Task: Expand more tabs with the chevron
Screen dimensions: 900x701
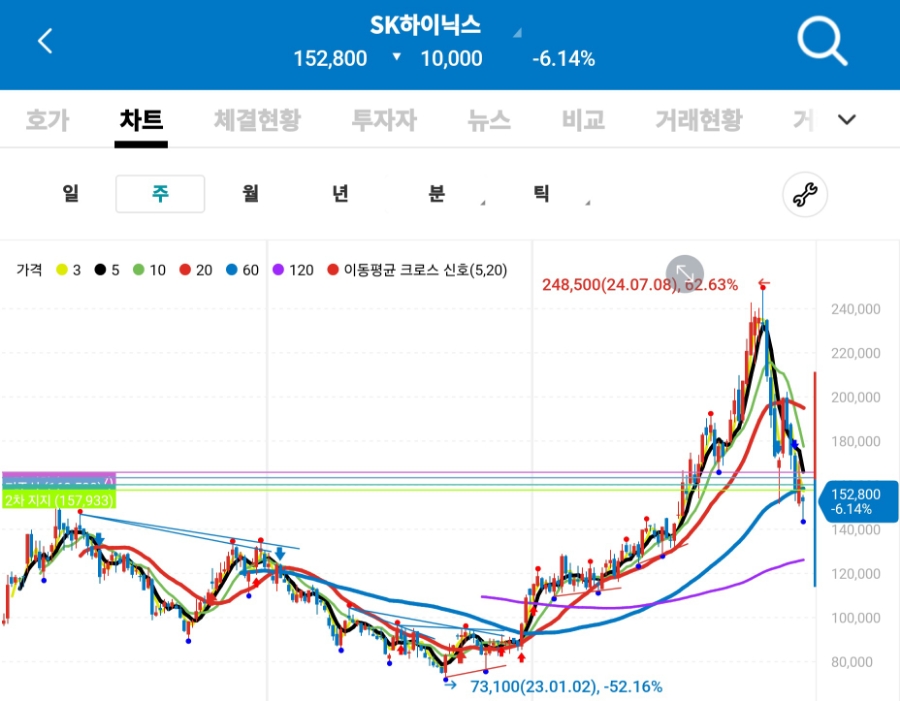Action: click(x=847, y=119)
